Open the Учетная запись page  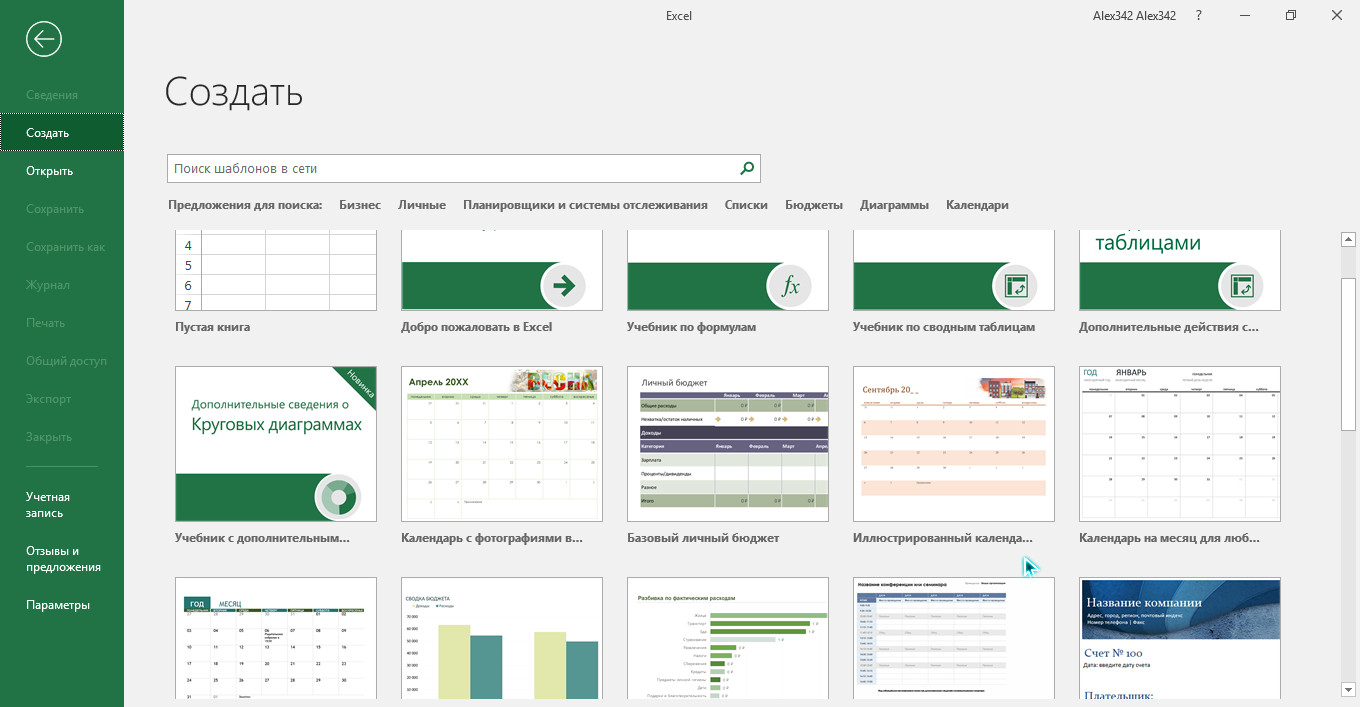point(48,505)
